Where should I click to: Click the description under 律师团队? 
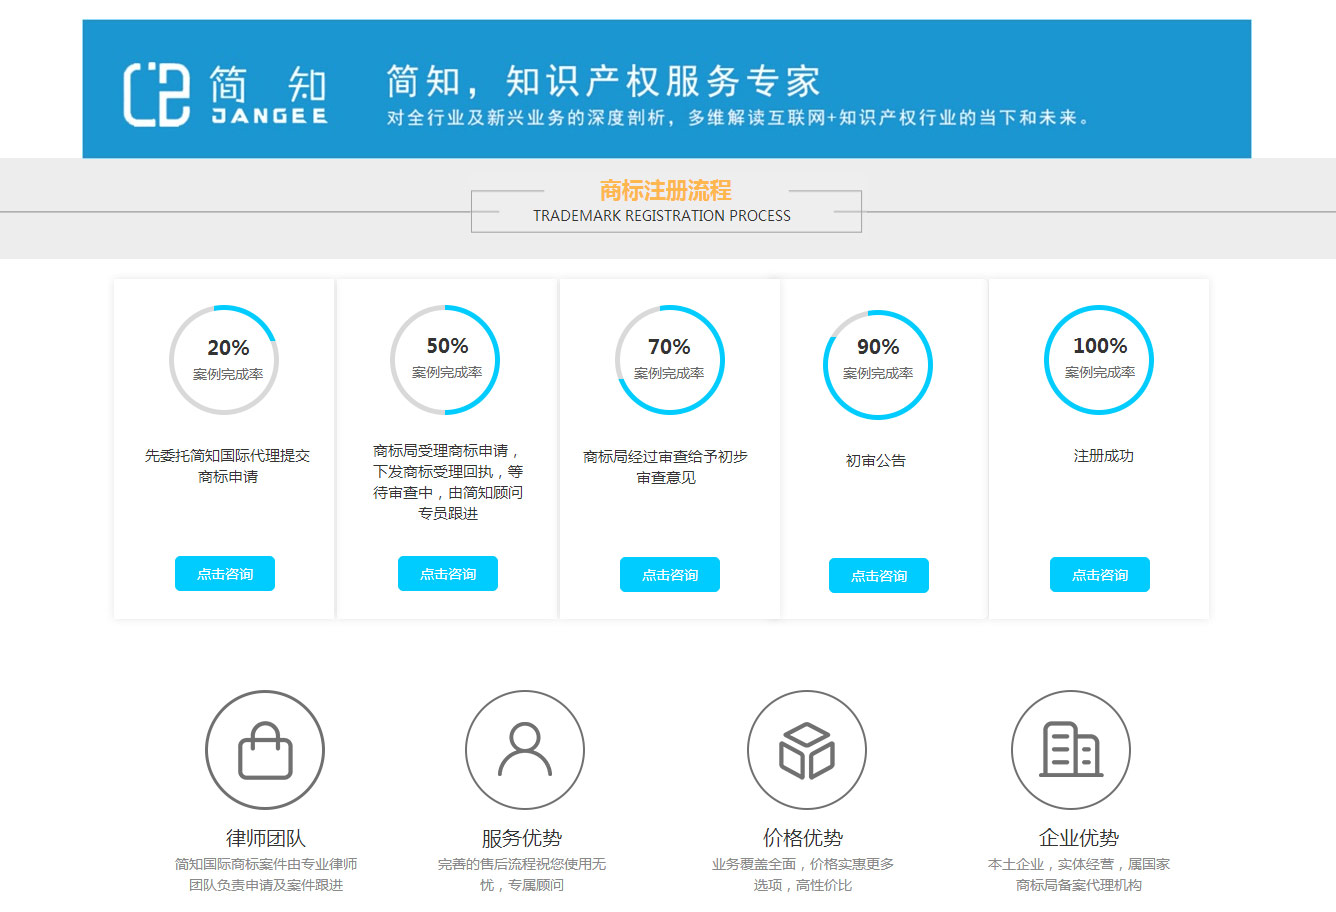(x=266, y=875)
